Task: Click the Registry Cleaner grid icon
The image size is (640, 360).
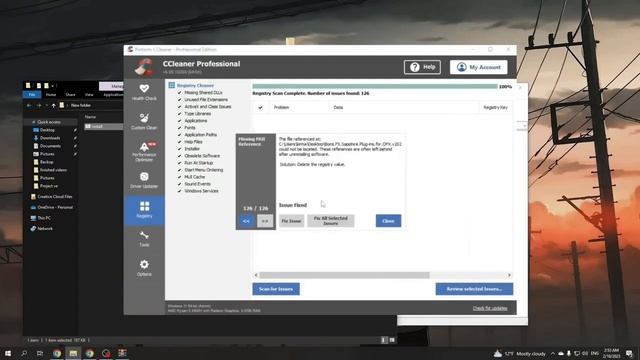Action: (172, 85)
